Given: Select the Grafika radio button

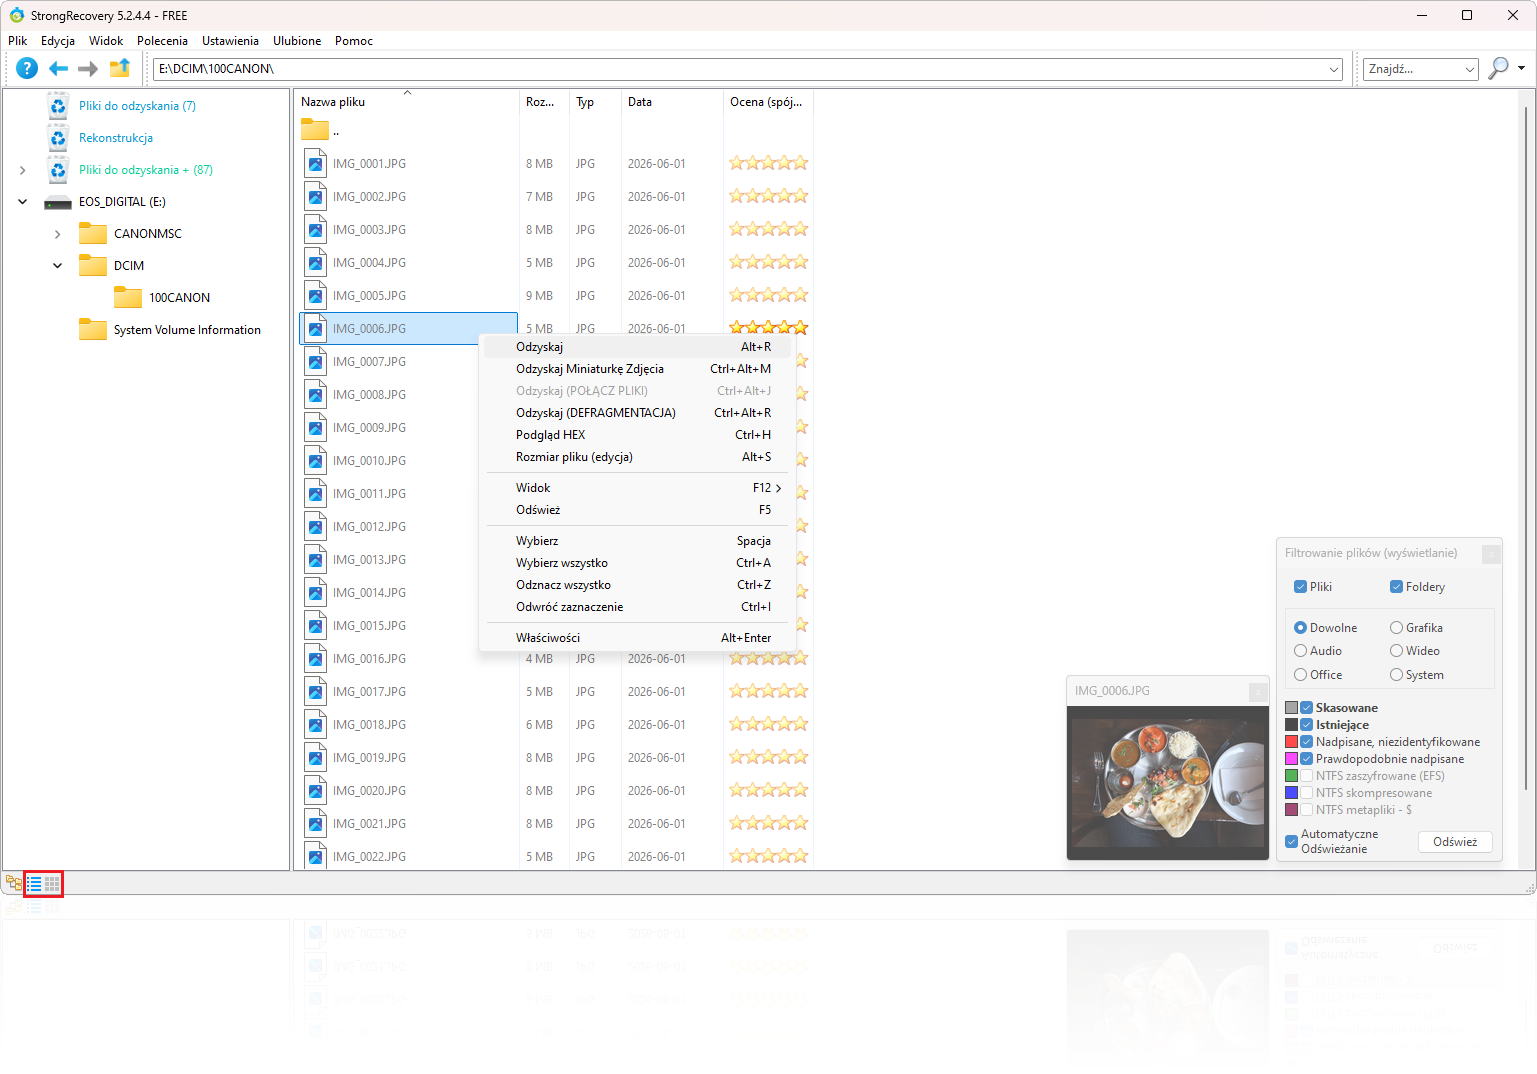Looking at the screenshot, I should [1396, 628].
